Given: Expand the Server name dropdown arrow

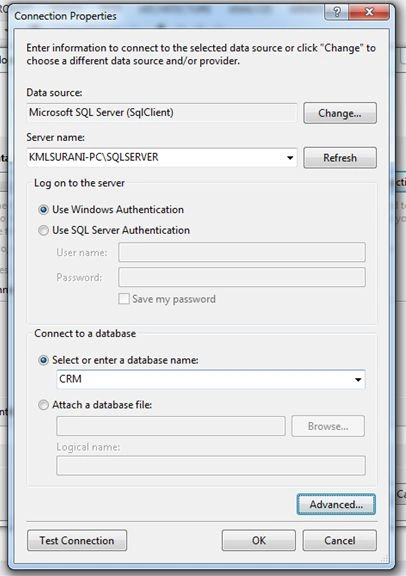Looking at the screenshot, I should point(290,158).
